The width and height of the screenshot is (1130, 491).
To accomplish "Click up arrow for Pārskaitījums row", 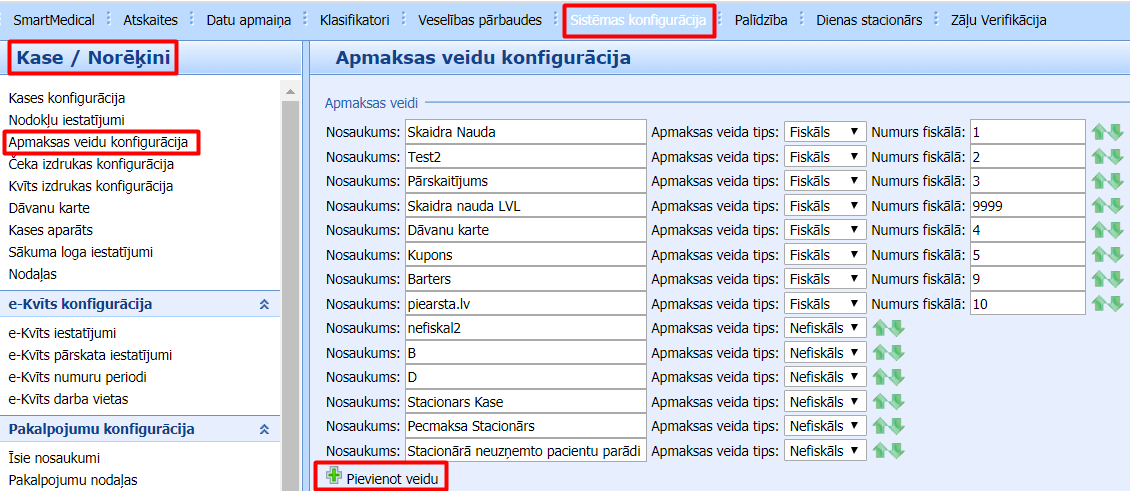I will click(1100, 181).
